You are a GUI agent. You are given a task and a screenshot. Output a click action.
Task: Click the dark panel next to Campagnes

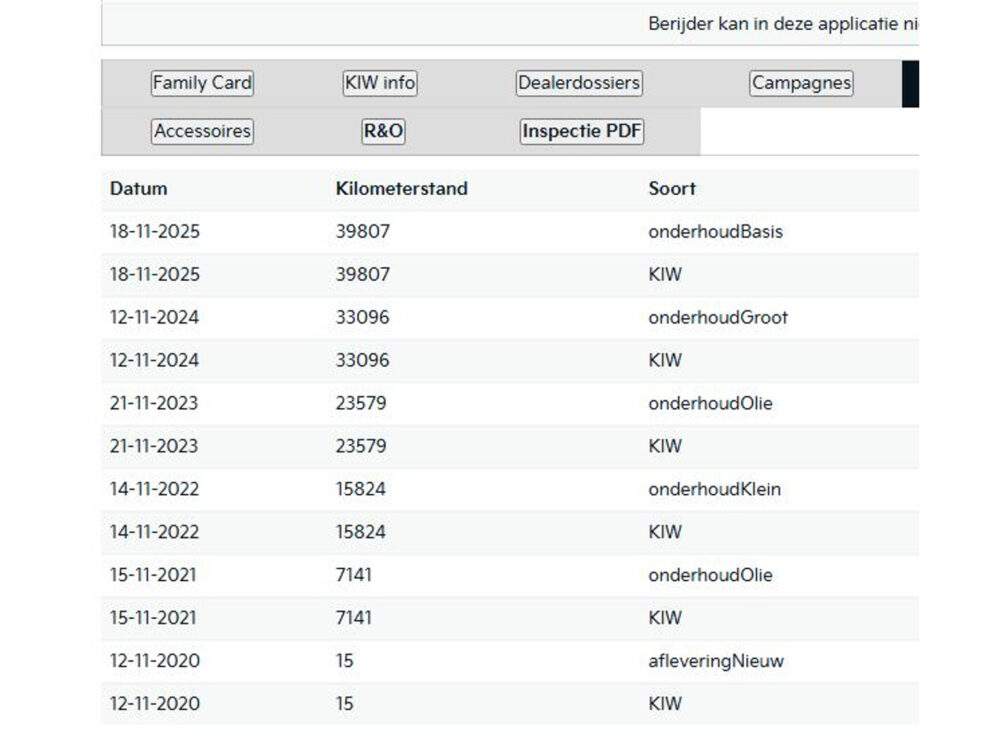[x=910, y=84]
